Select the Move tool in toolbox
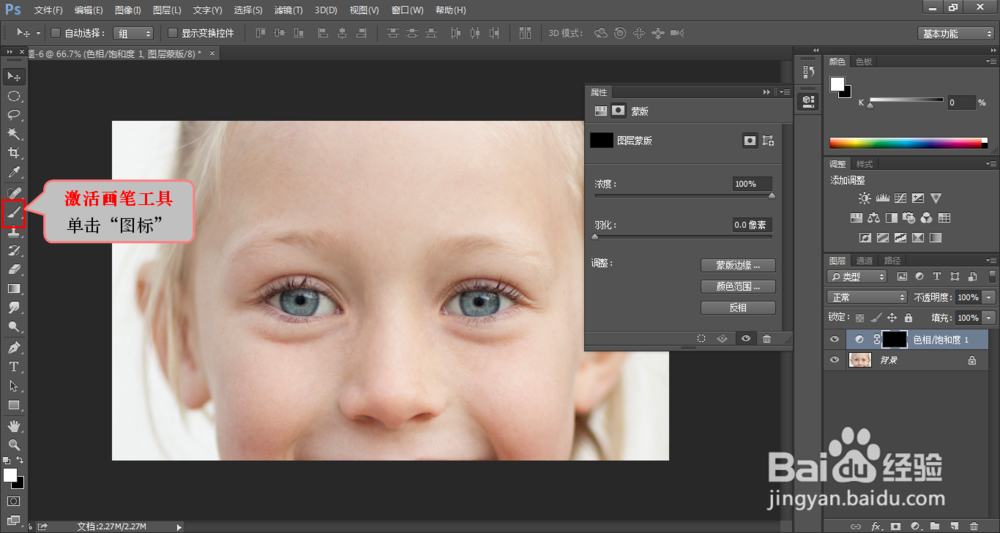Image resolution: width=1000 pixels, height=533 pixels. pyautogui.click(x=13, y=77)
